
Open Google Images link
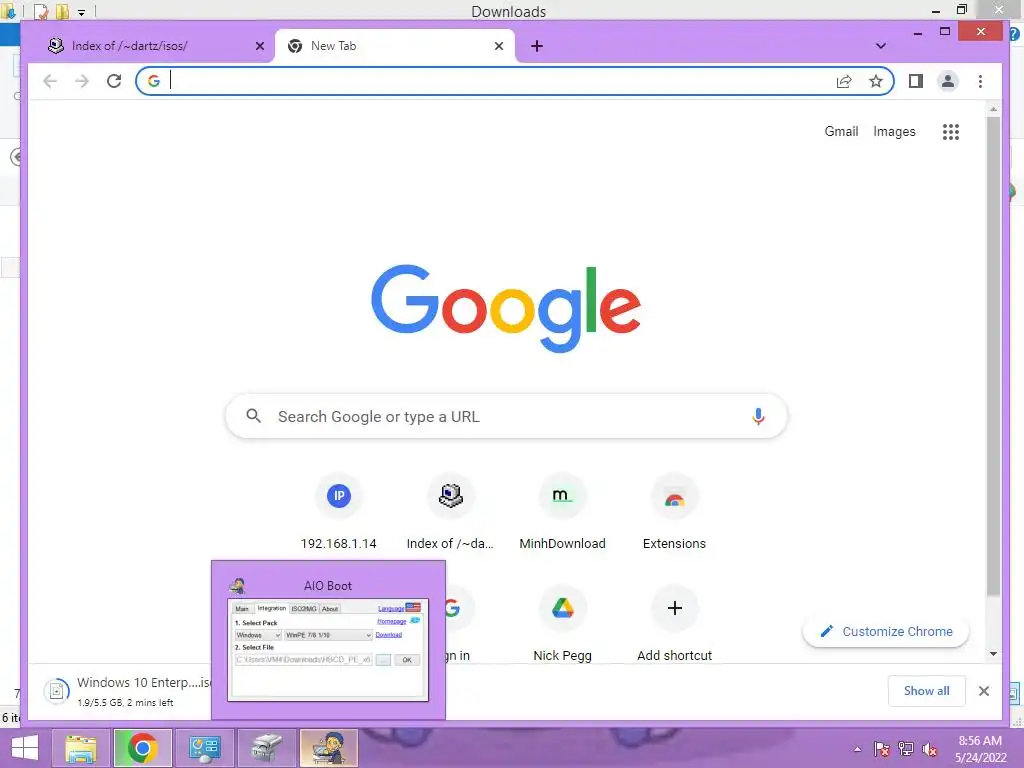point(894,131)
